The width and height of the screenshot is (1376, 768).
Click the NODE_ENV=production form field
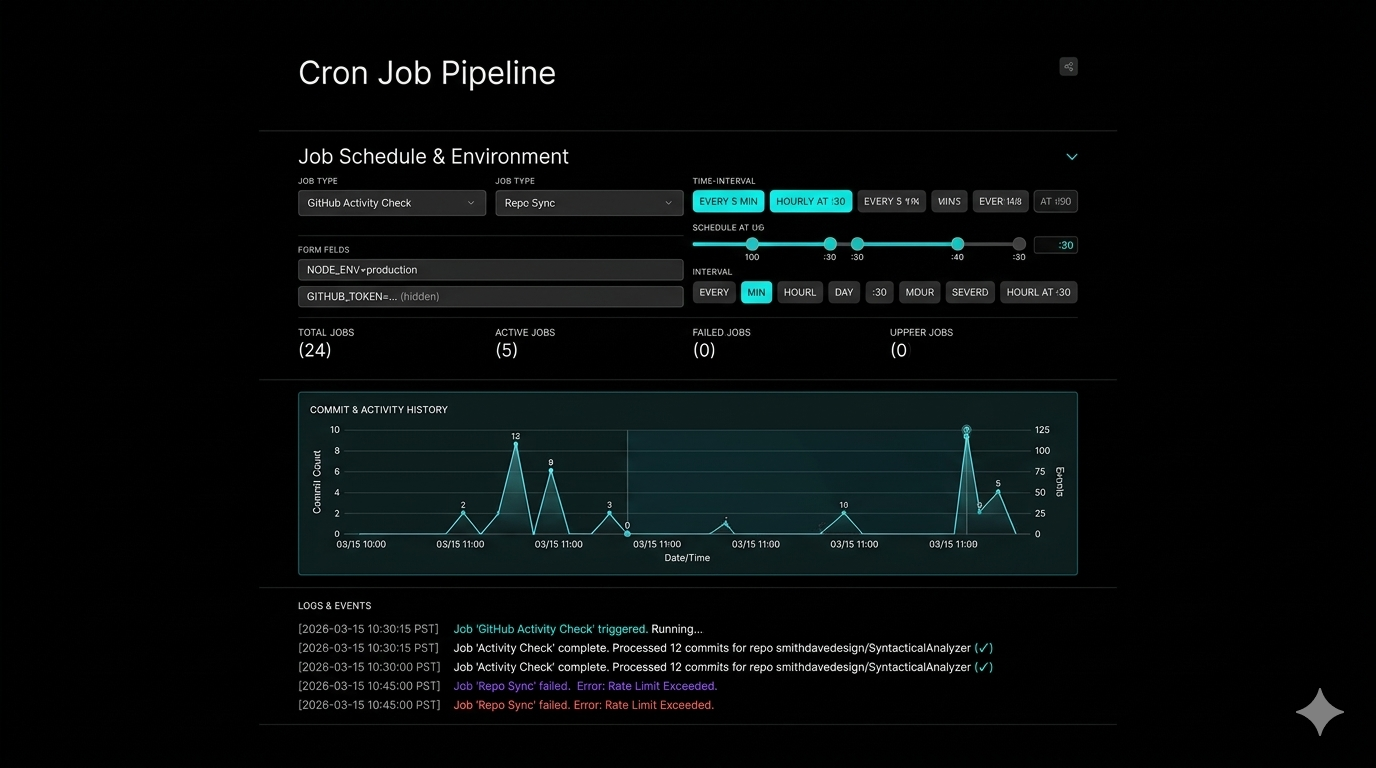(x=491, y=269)
